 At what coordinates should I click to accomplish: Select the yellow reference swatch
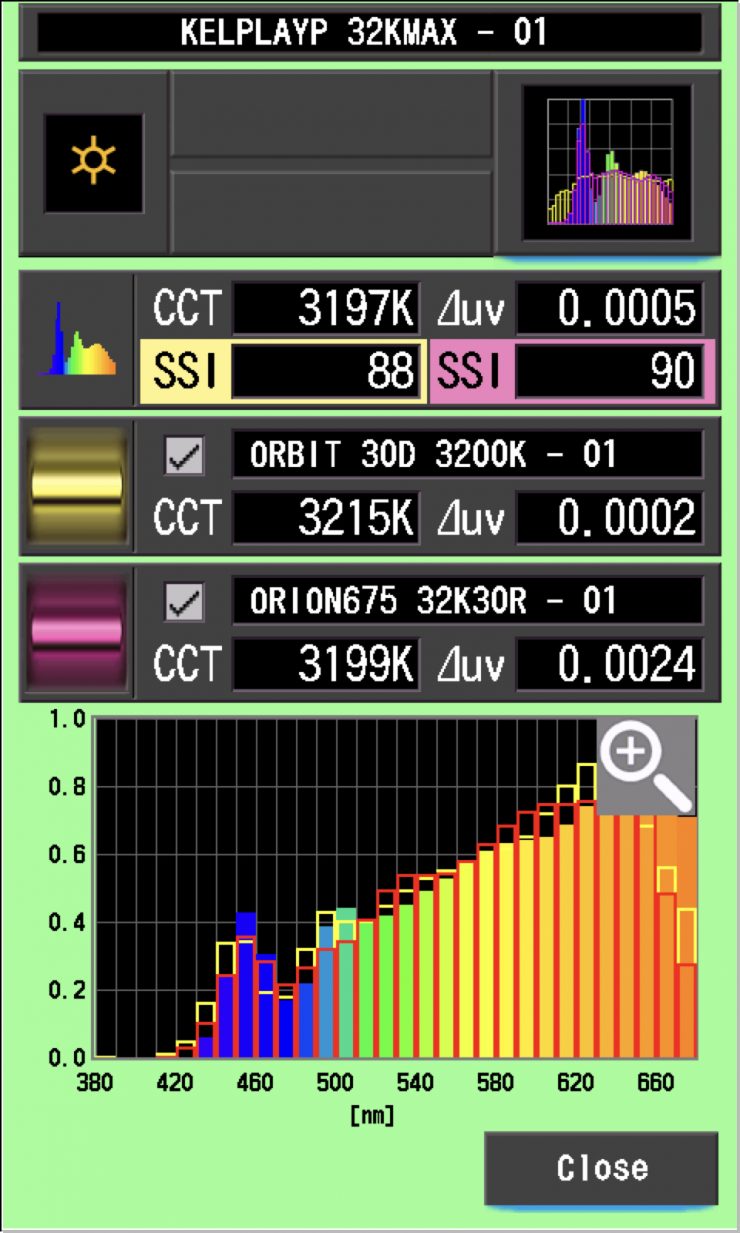click(x=77, y=486)
